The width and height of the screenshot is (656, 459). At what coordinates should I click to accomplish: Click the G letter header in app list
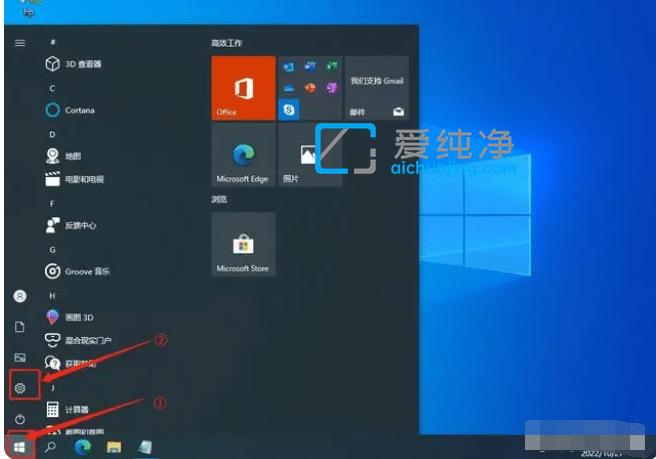coord(52,250)
